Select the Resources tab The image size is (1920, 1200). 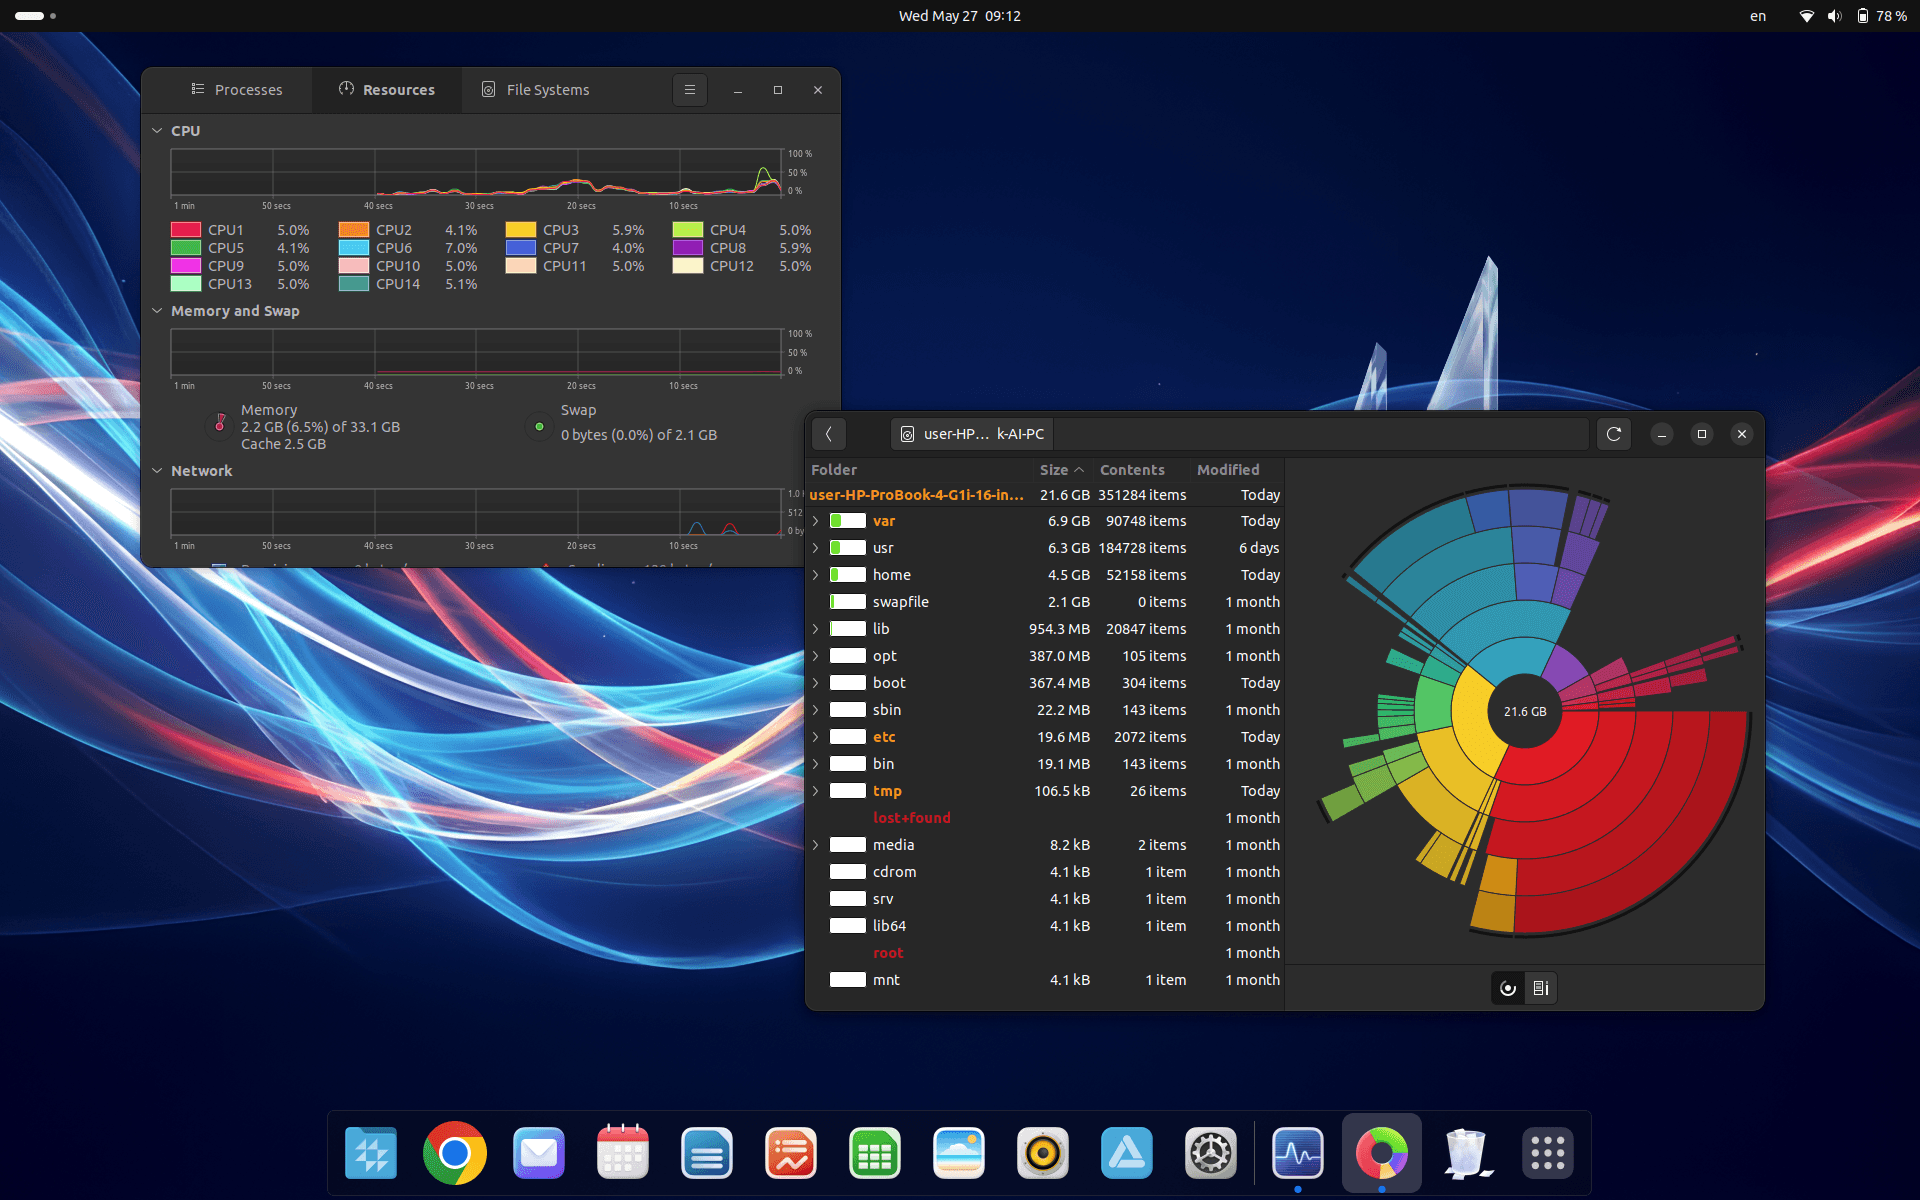[387, 90]
